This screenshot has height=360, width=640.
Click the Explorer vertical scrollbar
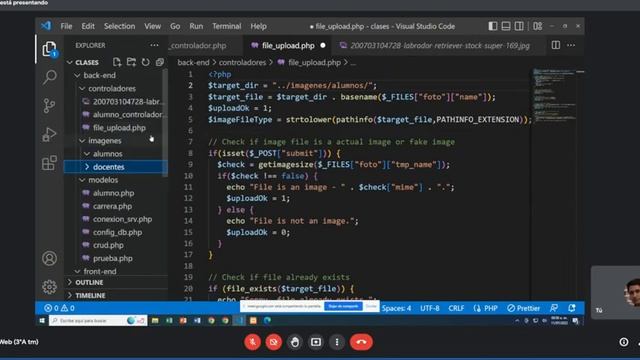coord(165,123)
